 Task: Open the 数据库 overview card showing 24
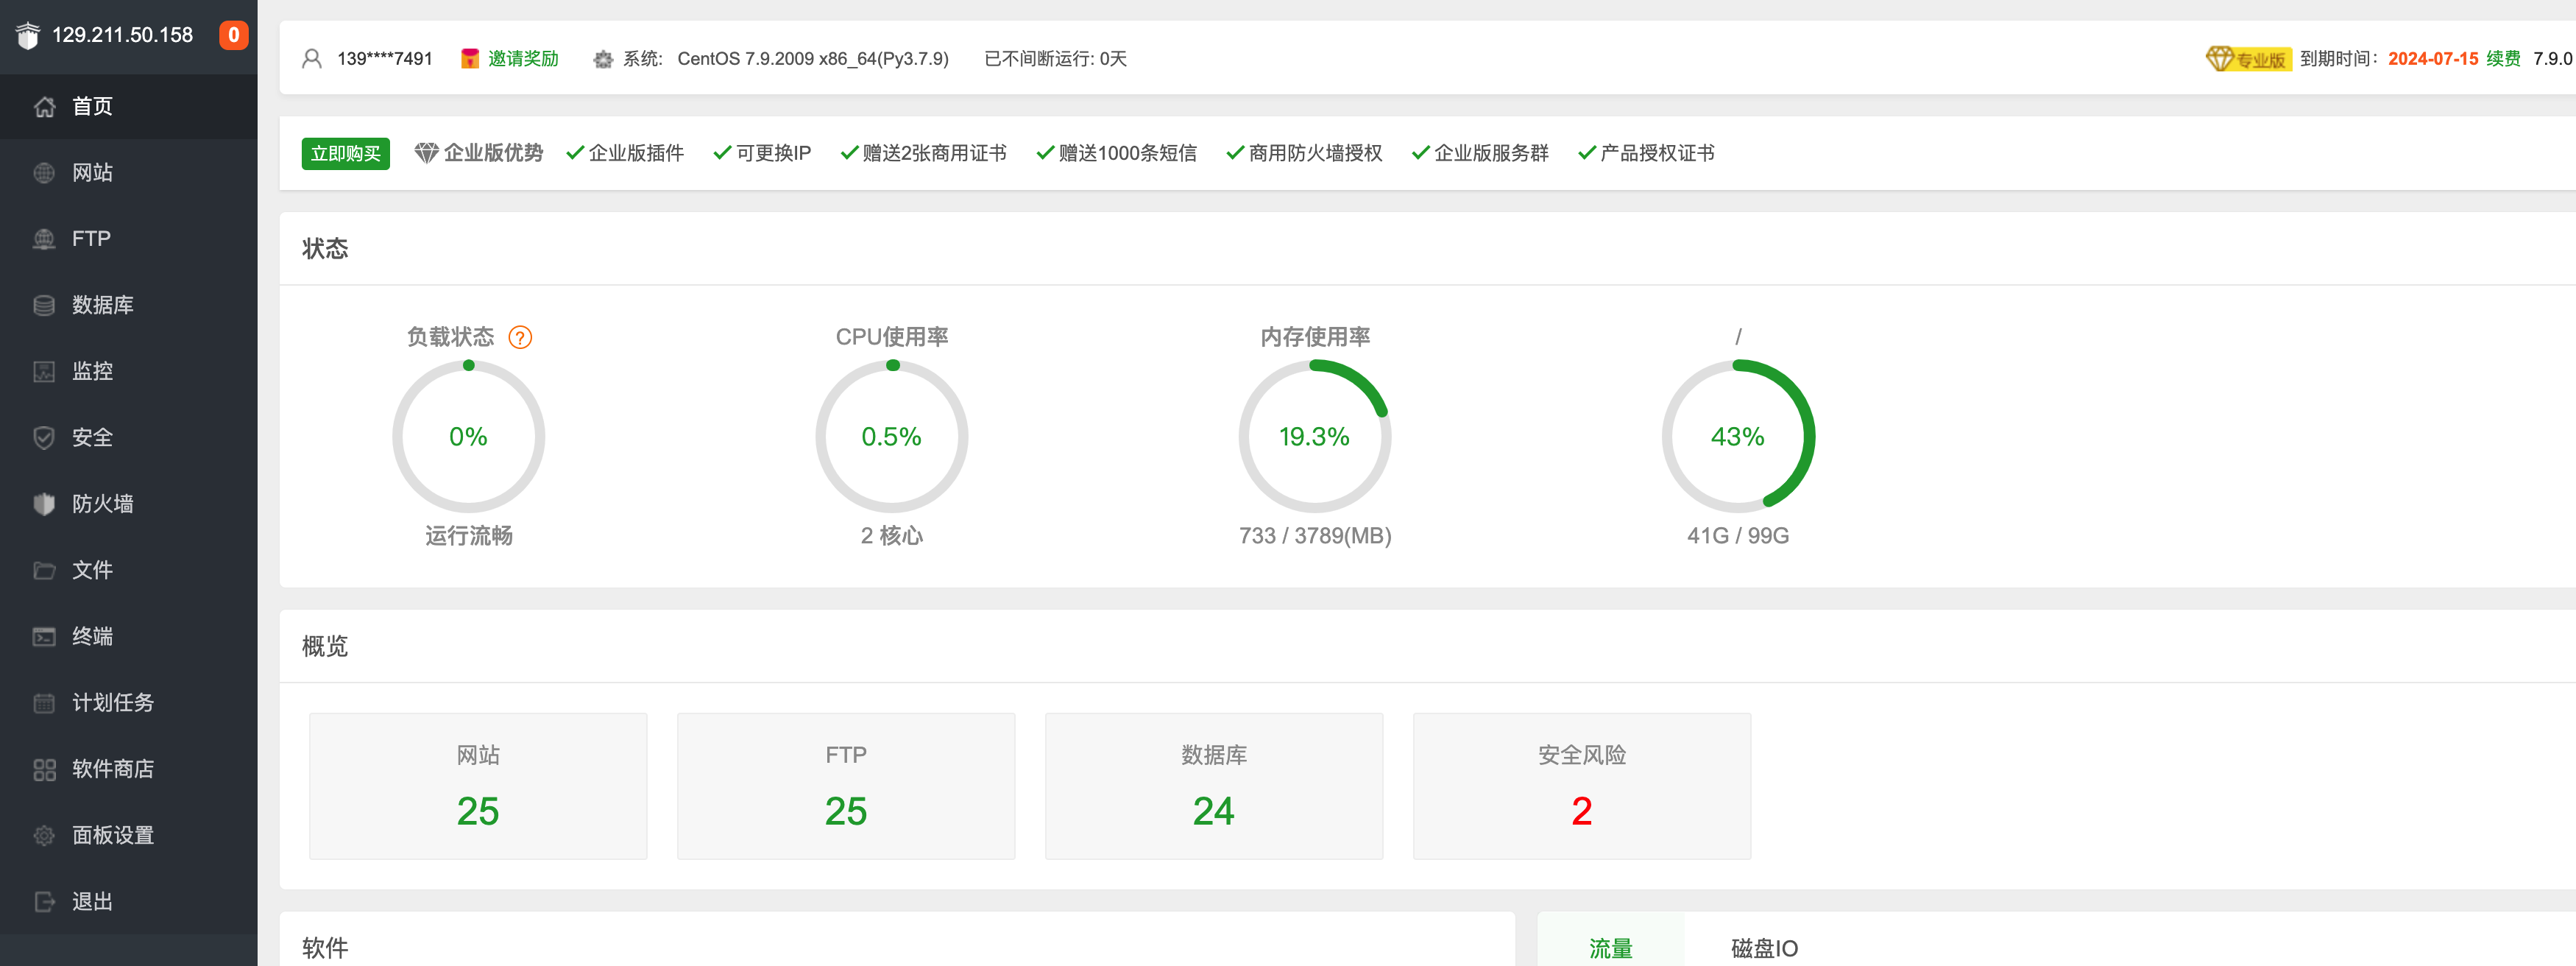(1214, 785)
